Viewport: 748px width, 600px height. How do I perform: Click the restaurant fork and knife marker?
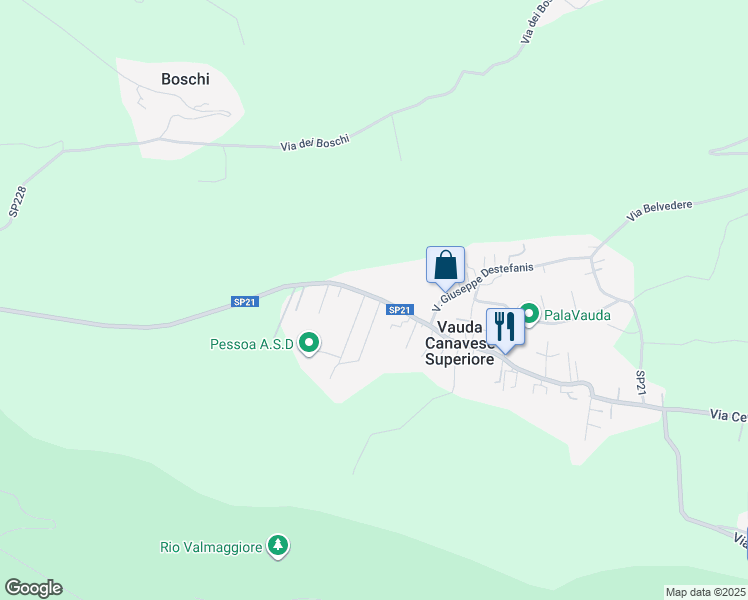505,331
